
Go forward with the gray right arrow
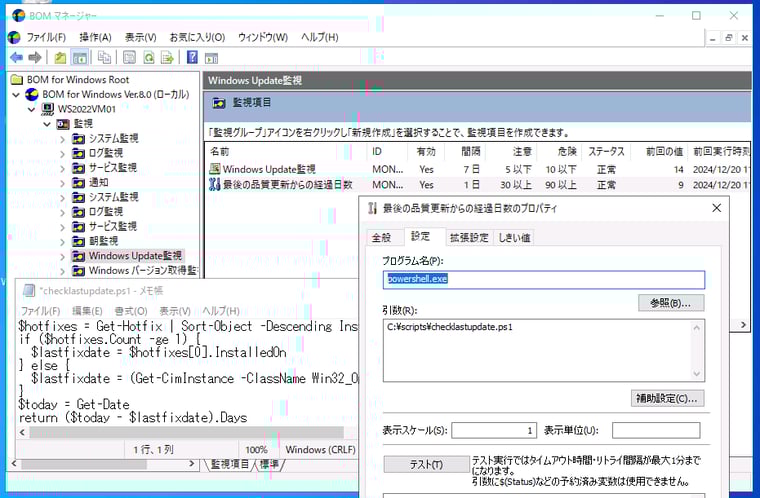pos(35,58)
